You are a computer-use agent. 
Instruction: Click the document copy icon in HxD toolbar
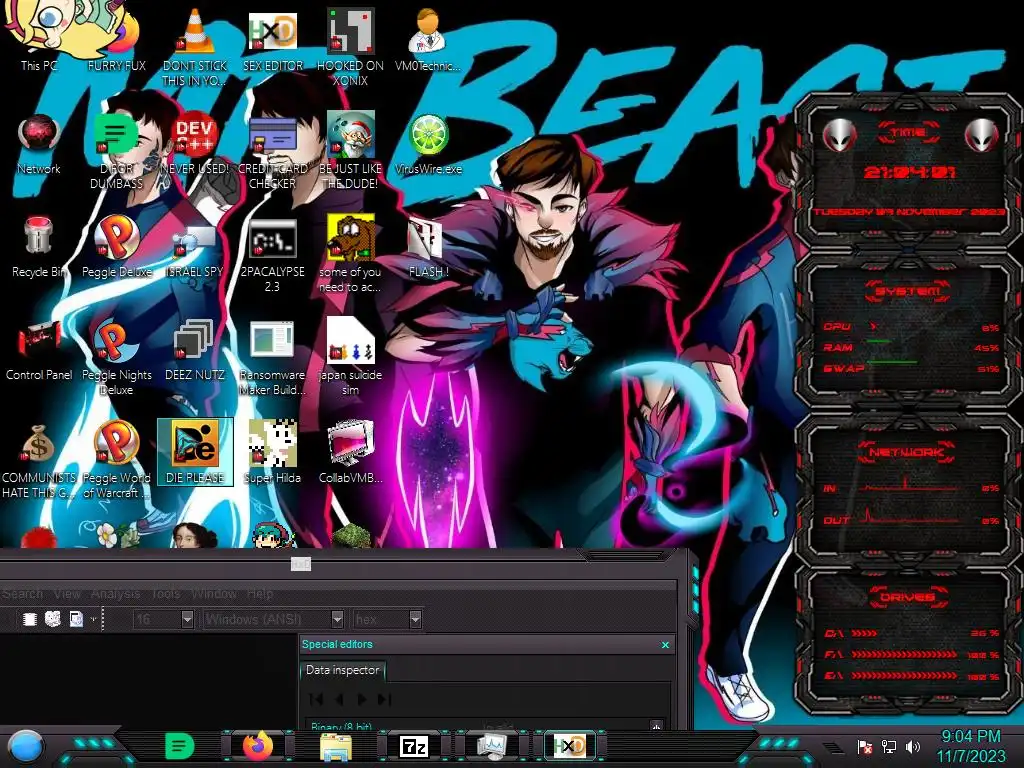tap(76, 619)
